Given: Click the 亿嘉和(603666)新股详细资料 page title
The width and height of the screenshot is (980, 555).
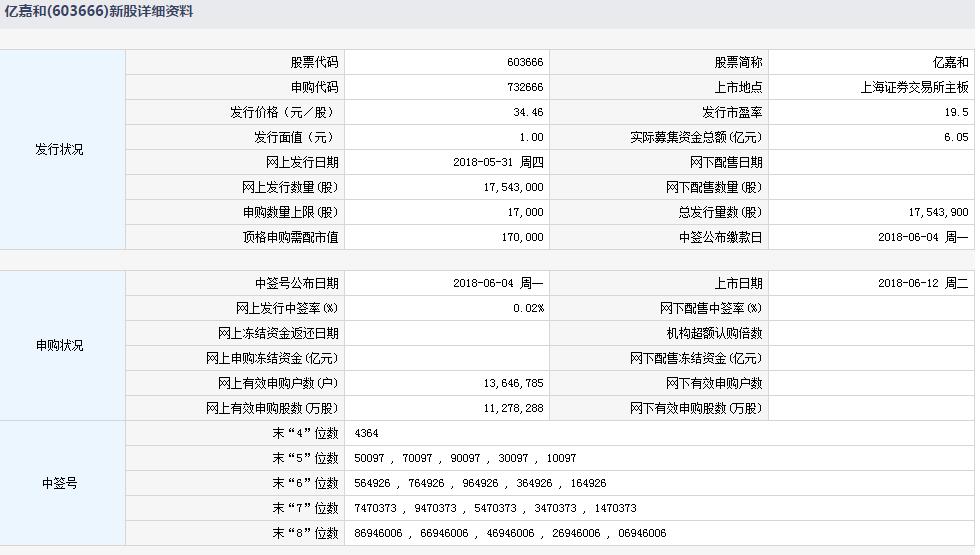Looking at the screenshot, I should pos(98,12).
